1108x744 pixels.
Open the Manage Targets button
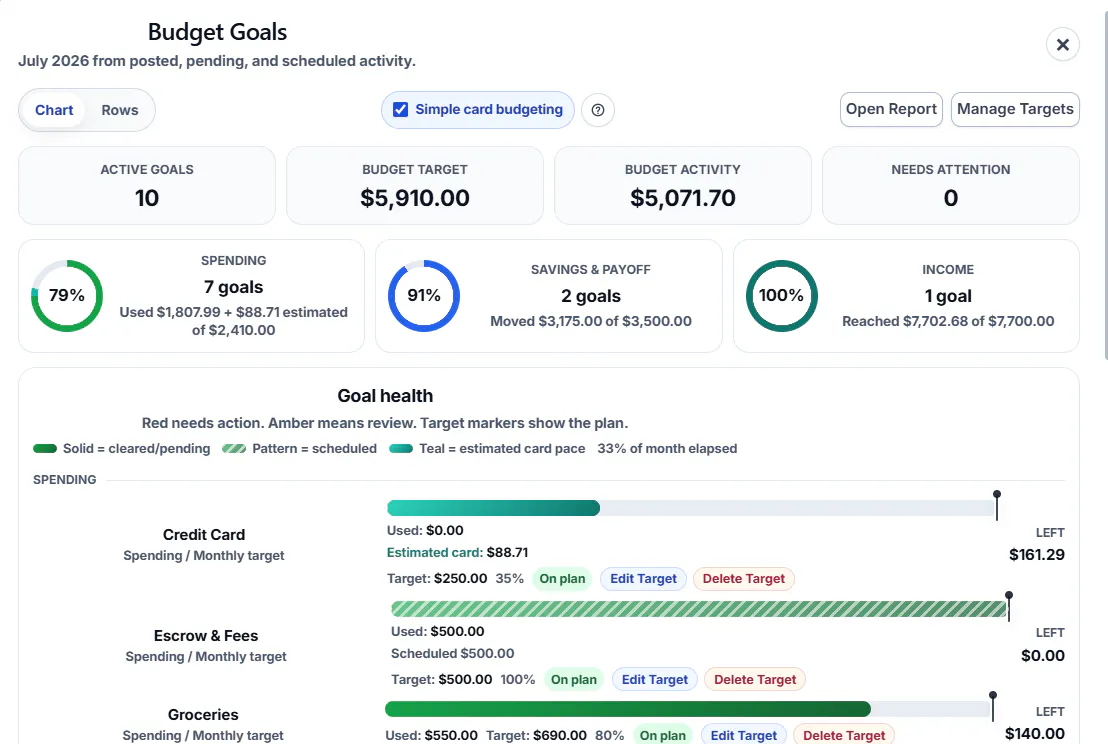click(x=1015, y=110)
